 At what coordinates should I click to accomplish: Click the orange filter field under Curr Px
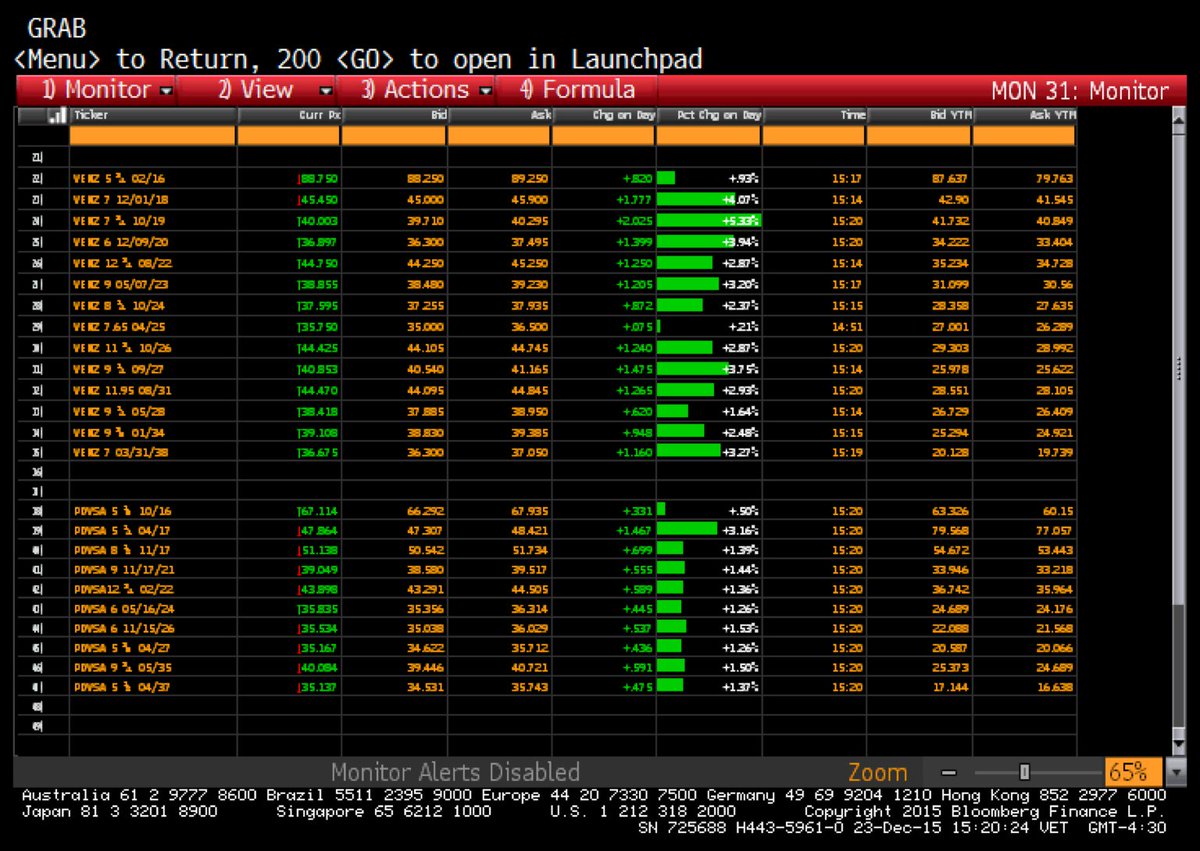[x=289, y=135]
